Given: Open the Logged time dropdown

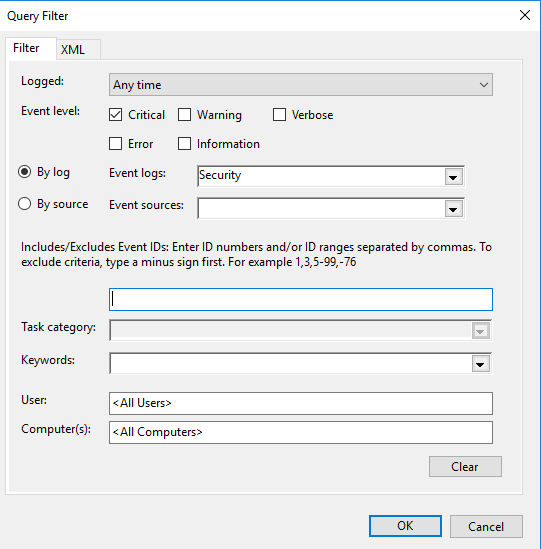Looking at the screenshot, I should [x=301, y=84].
